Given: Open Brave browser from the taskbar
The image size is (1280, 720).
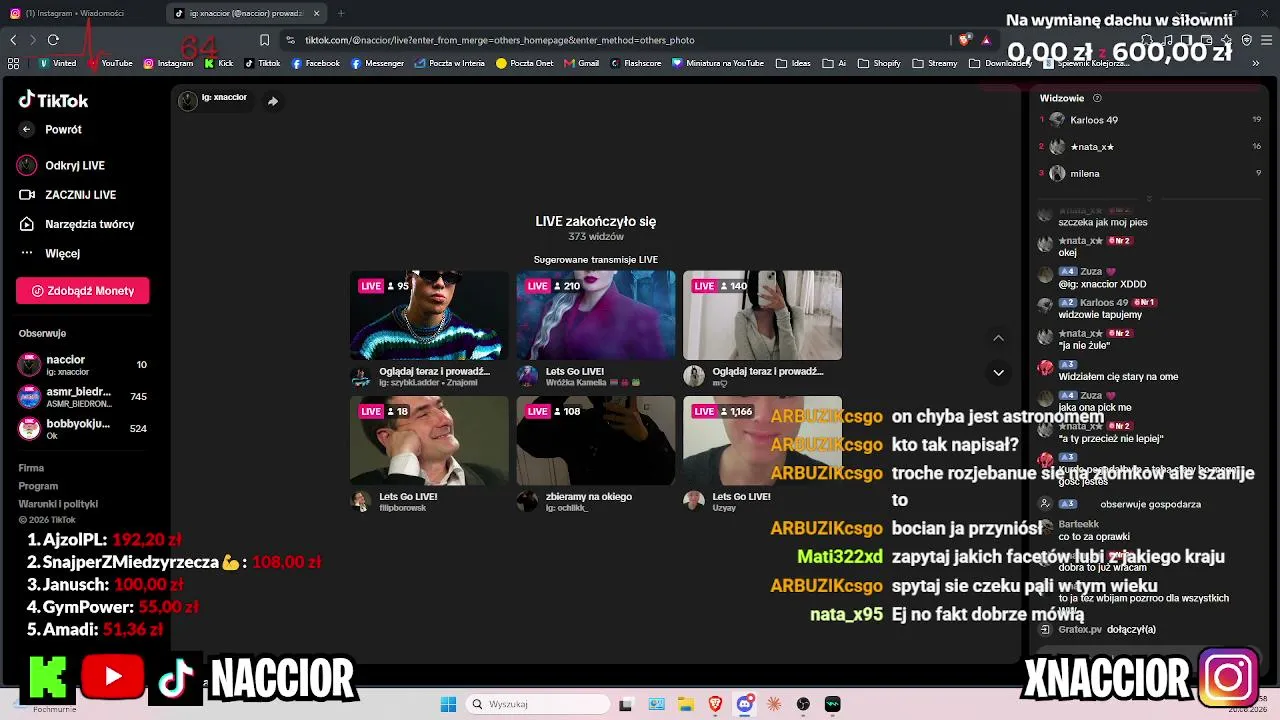Looking at the screenshot, I should pyautogui.click(x=715, y=704).
